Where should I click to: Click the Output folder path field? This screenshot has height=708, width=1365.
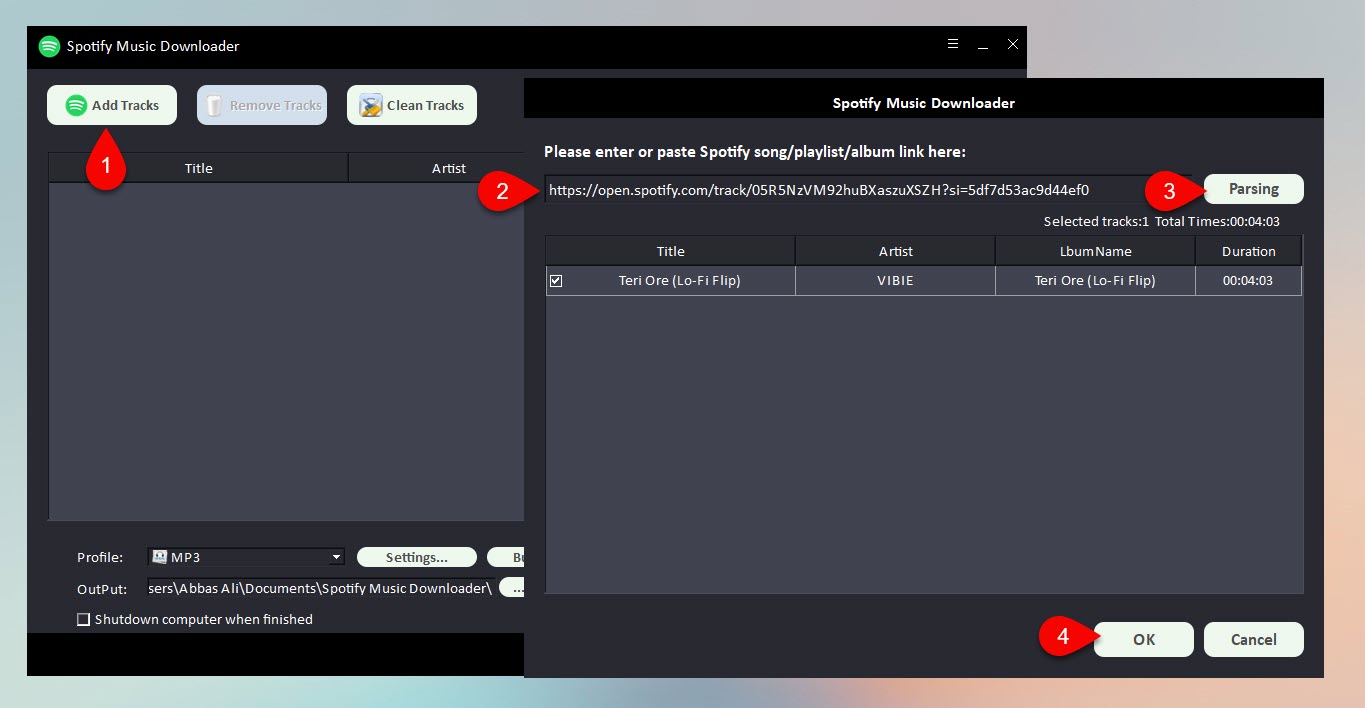coord(320,588)
